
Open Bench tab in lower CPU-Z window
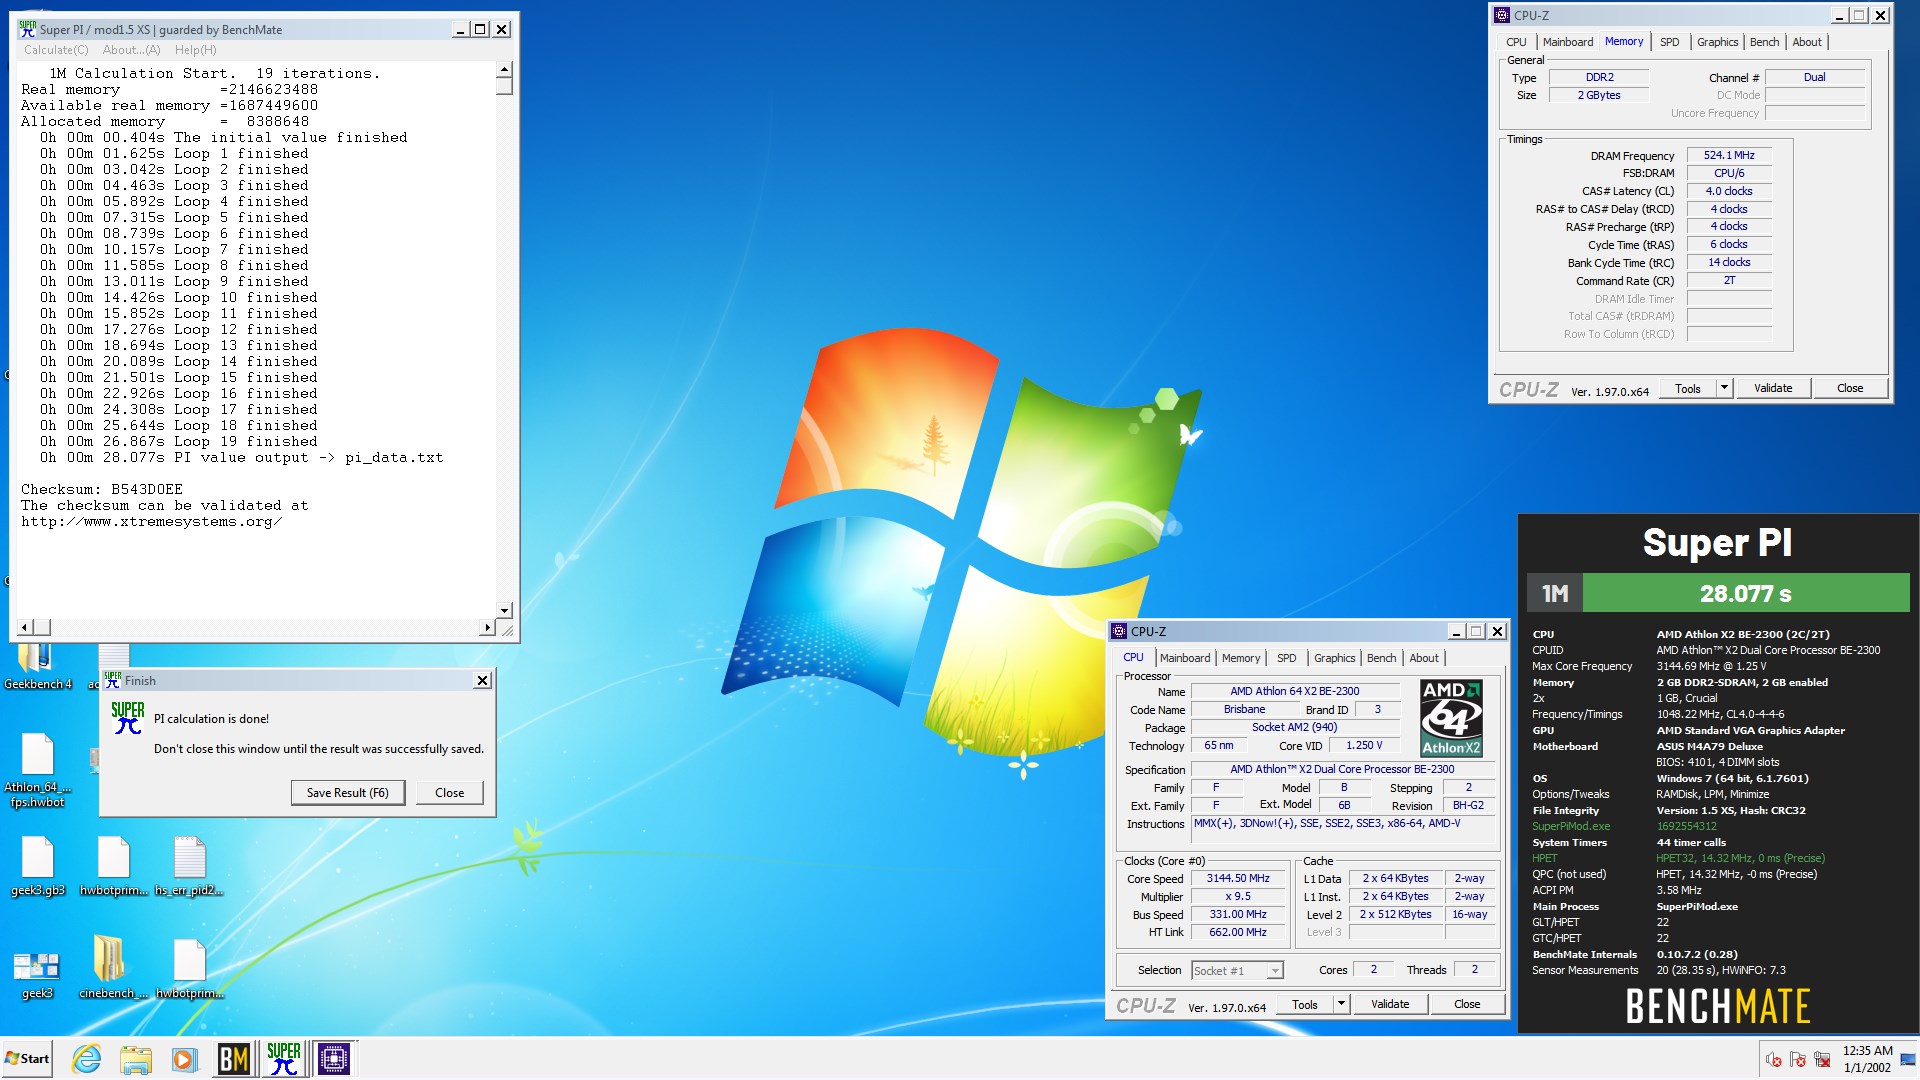click(1381, 658)
